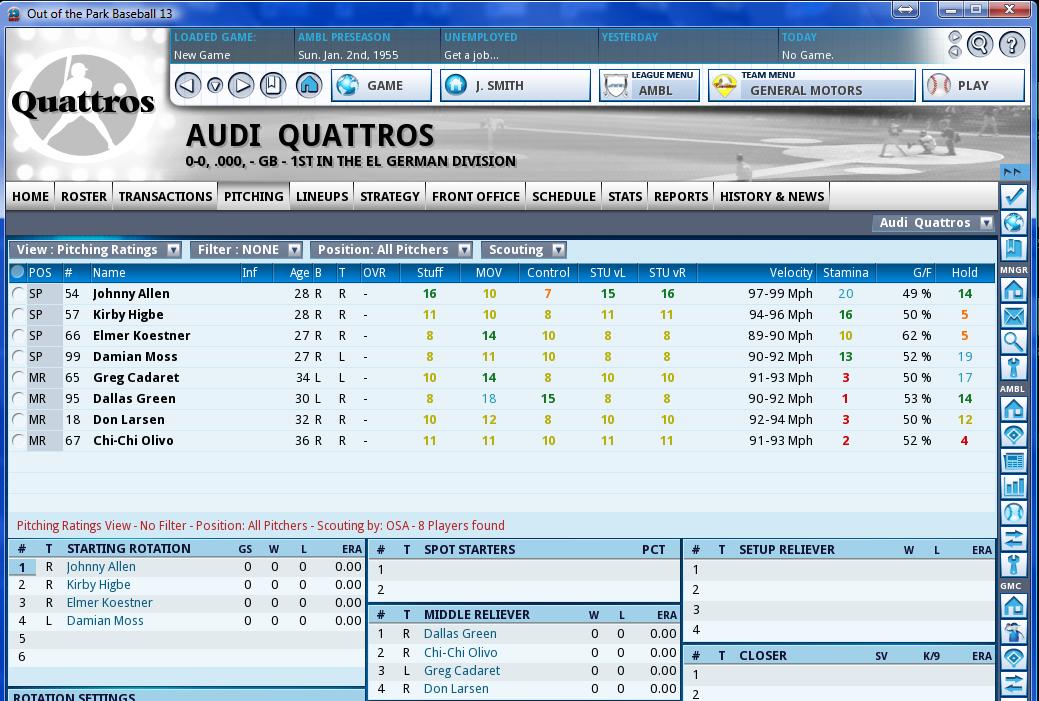This screenshot has width=1039, height=701.
Task: Click the bookmark icon in the right sidebar
Action: click(1013, 249)
